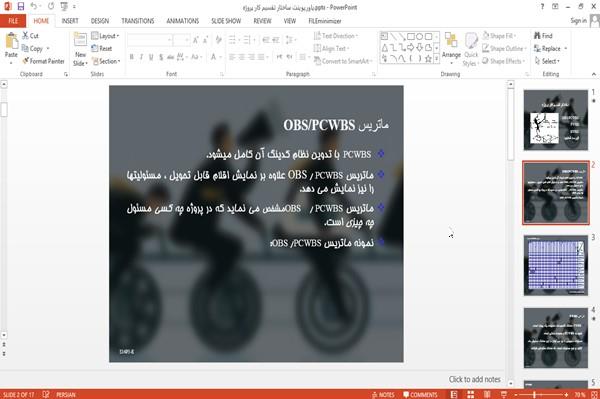This screenshot has height=399, width=600.
Task: Click the Sign in link
Action: click(578, 21)
